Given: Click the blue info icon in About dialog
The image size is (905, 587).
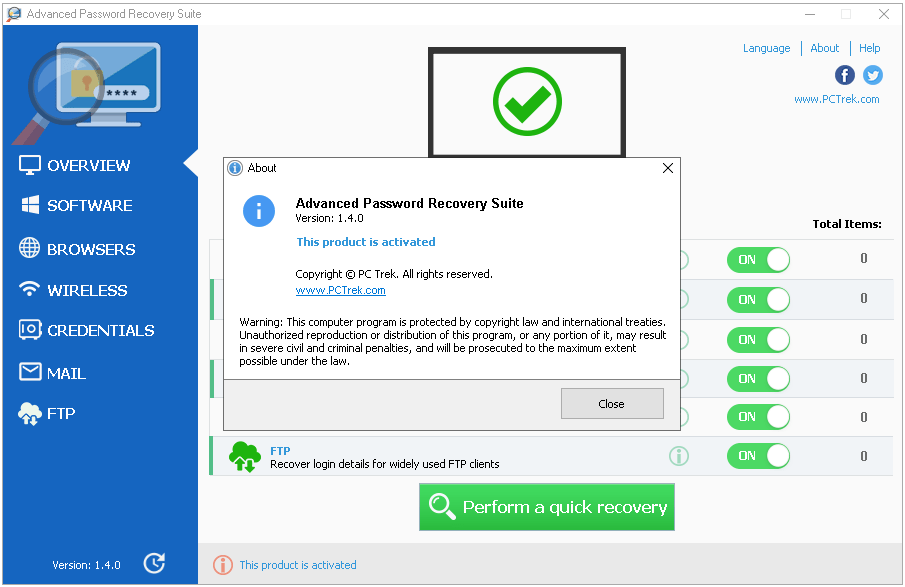Looking at the screenshot, I should 259,211.
